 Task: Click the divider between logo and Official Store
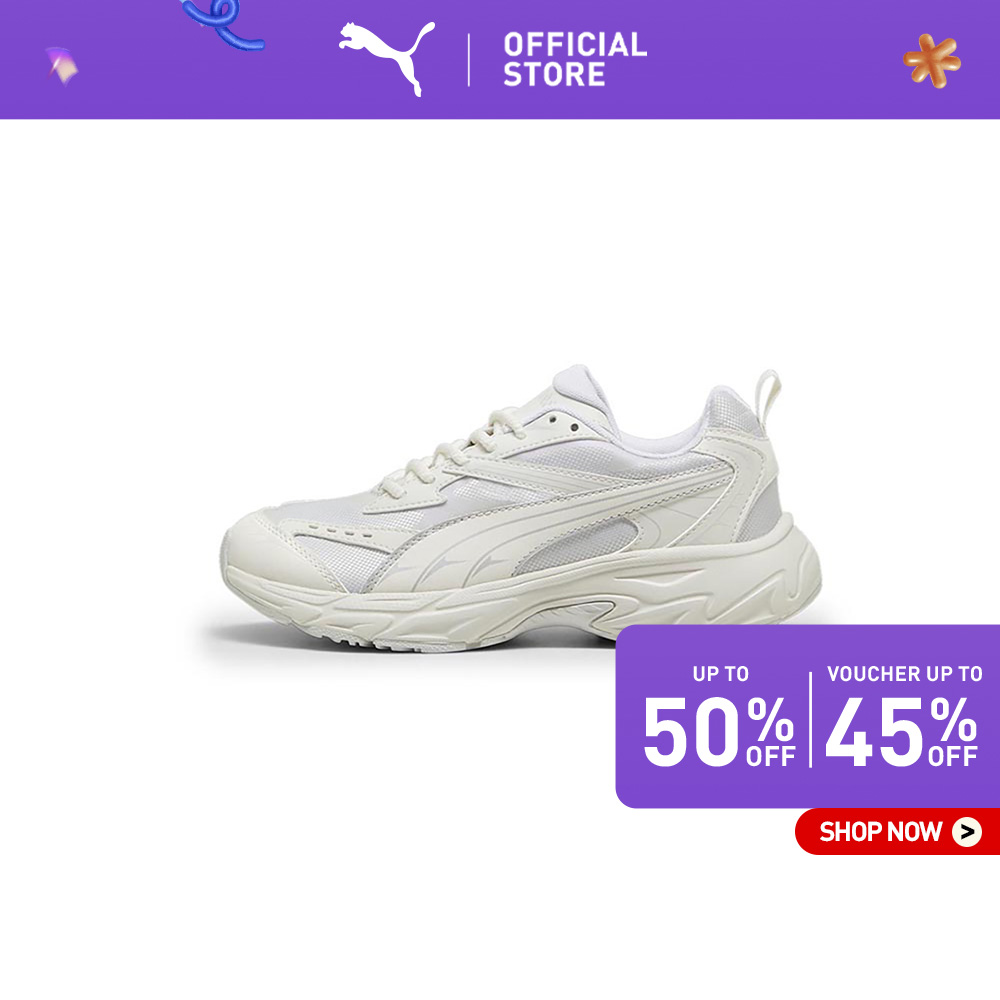click(x=469, y=60)
